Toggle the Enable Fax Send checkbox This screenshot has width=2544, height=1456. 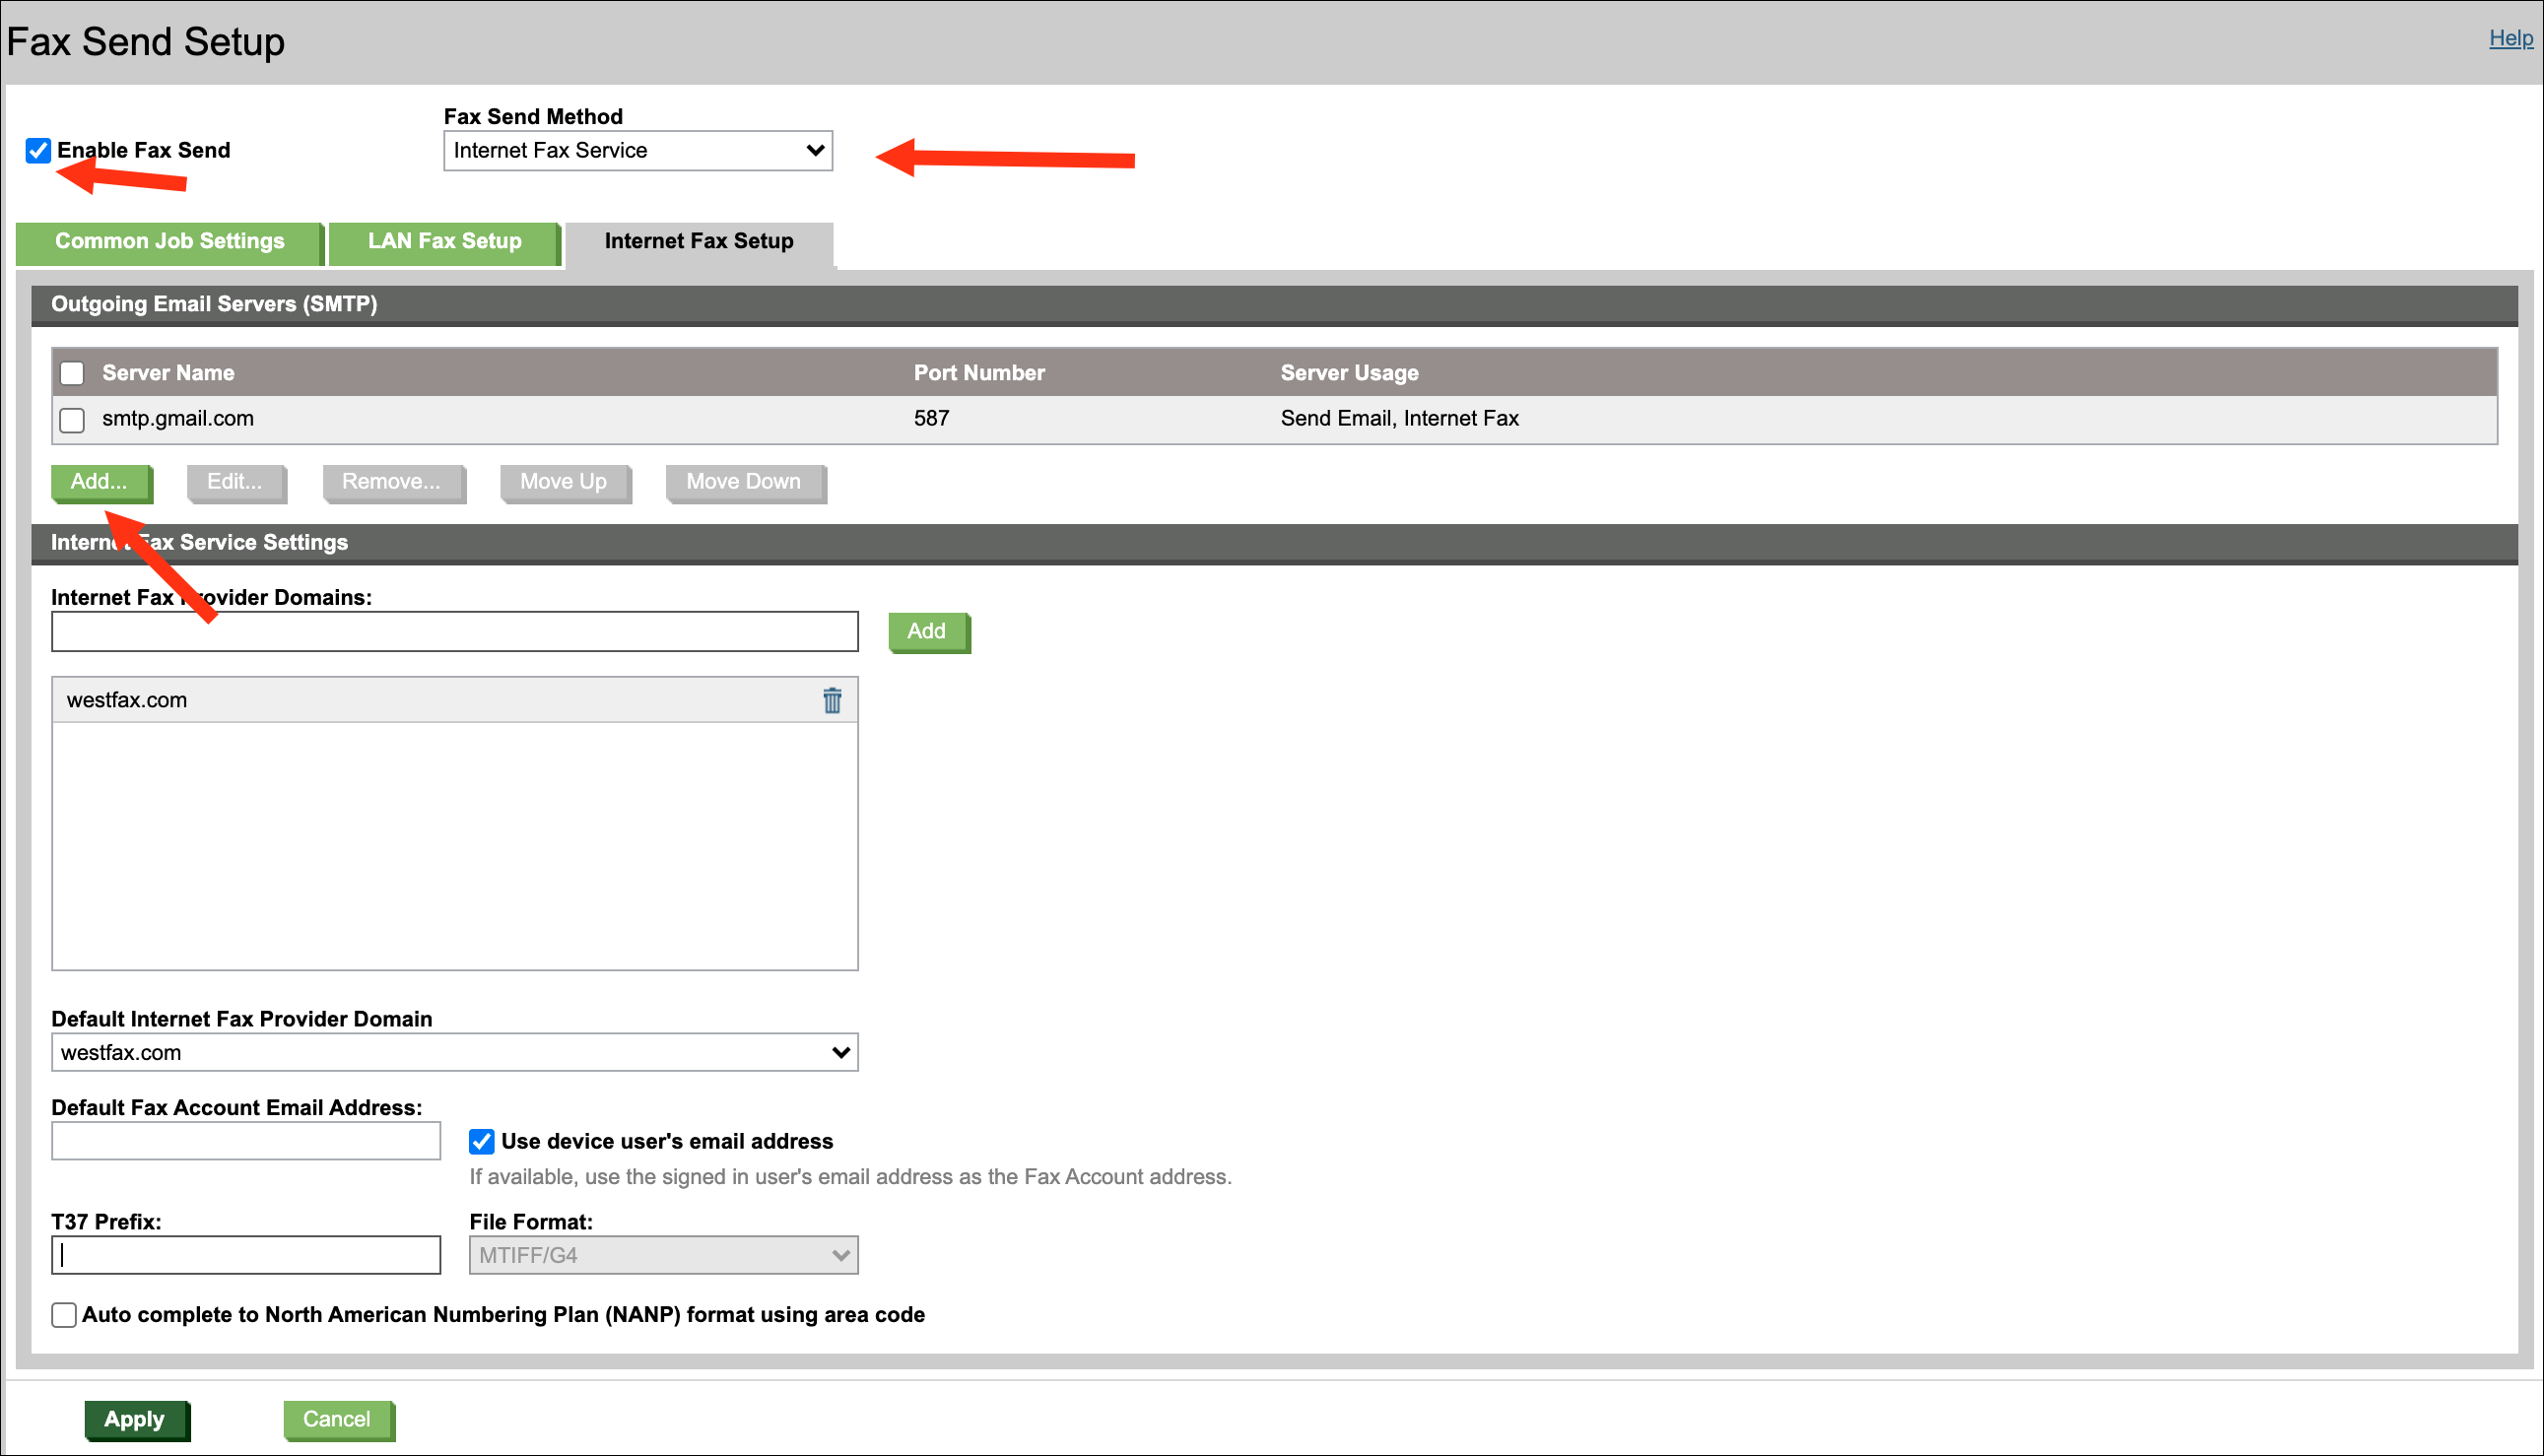[36, 151]
